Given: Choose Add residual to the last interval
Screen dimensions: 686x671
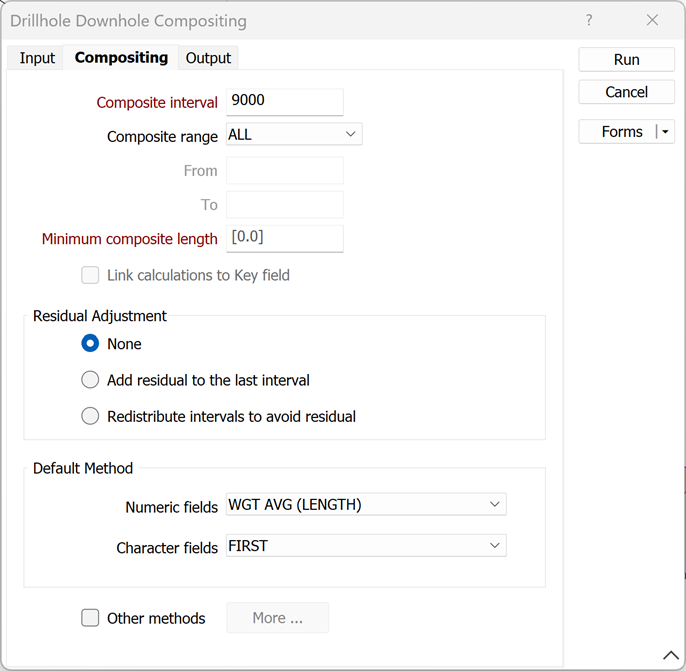Looking at the screenshot, I should 91,380.
